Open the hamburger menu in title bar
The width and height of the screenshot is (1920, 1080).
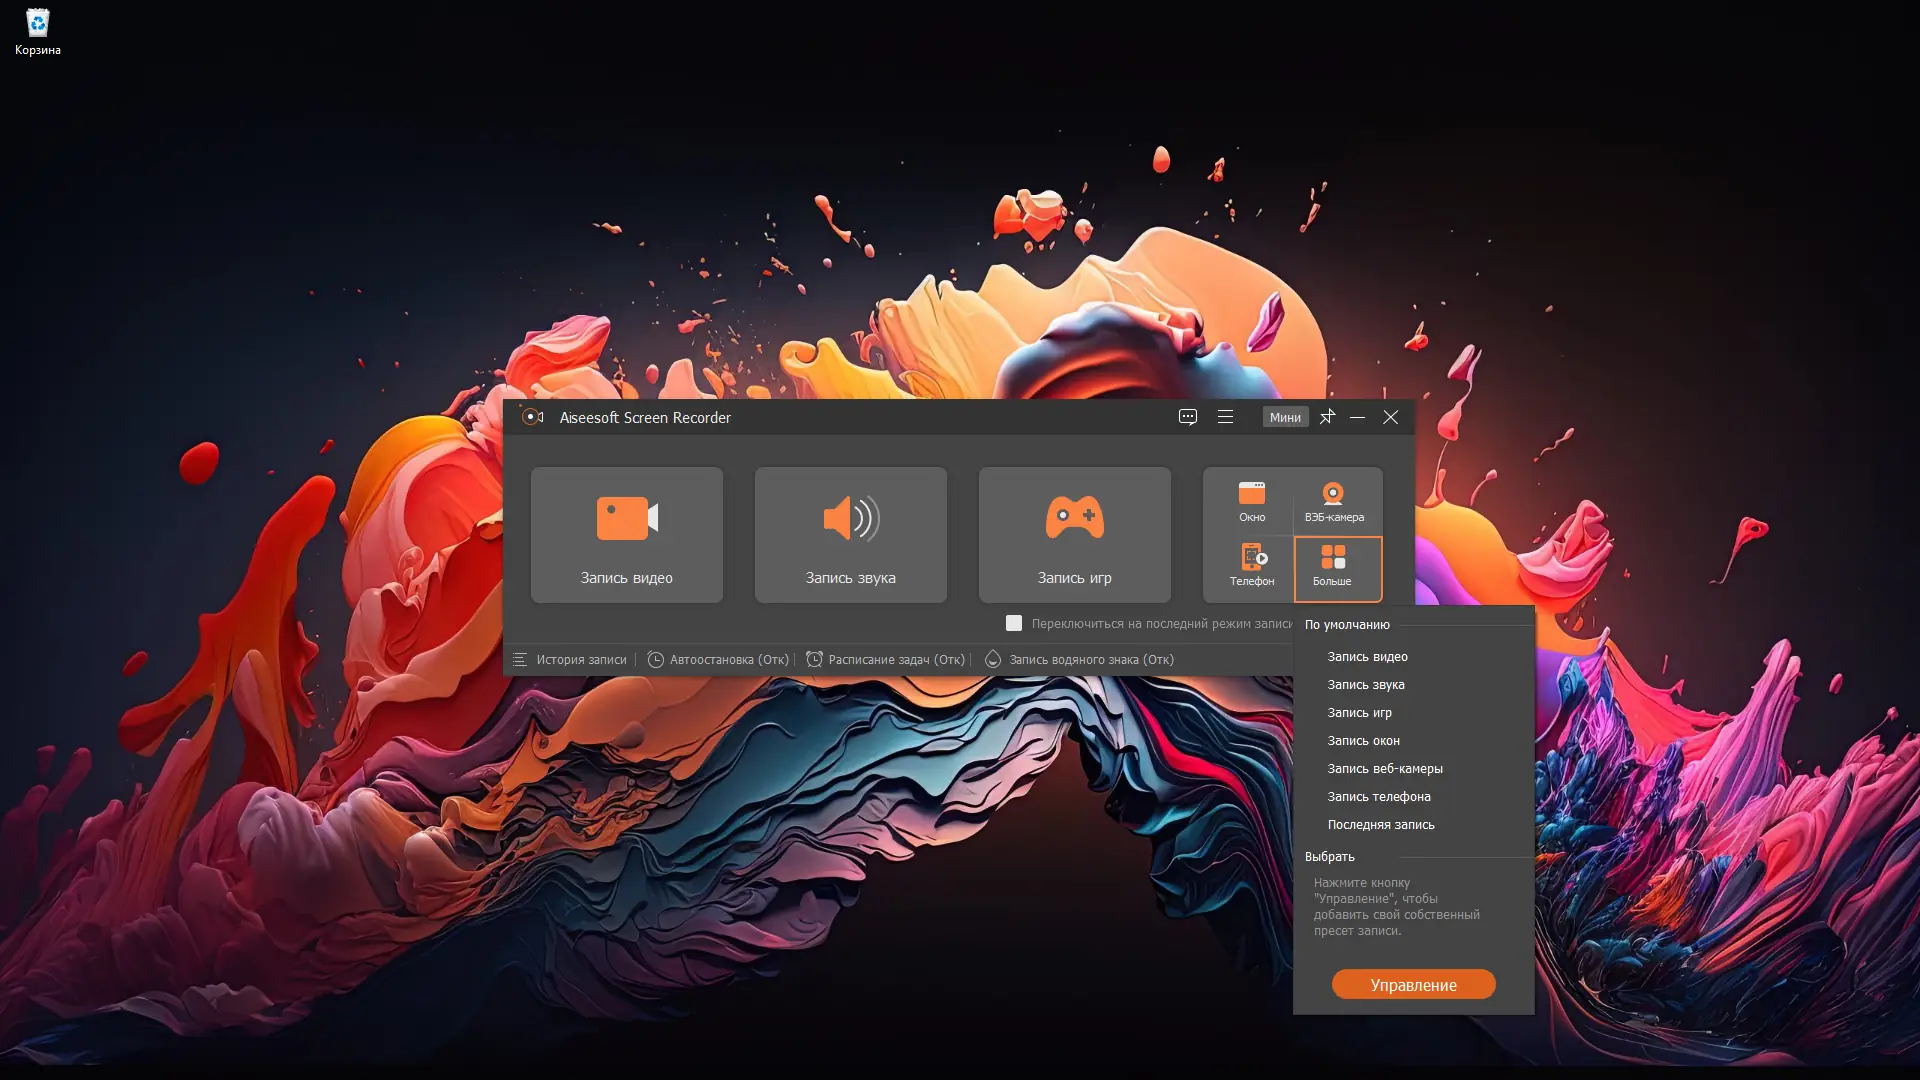tap(1225, 417)
